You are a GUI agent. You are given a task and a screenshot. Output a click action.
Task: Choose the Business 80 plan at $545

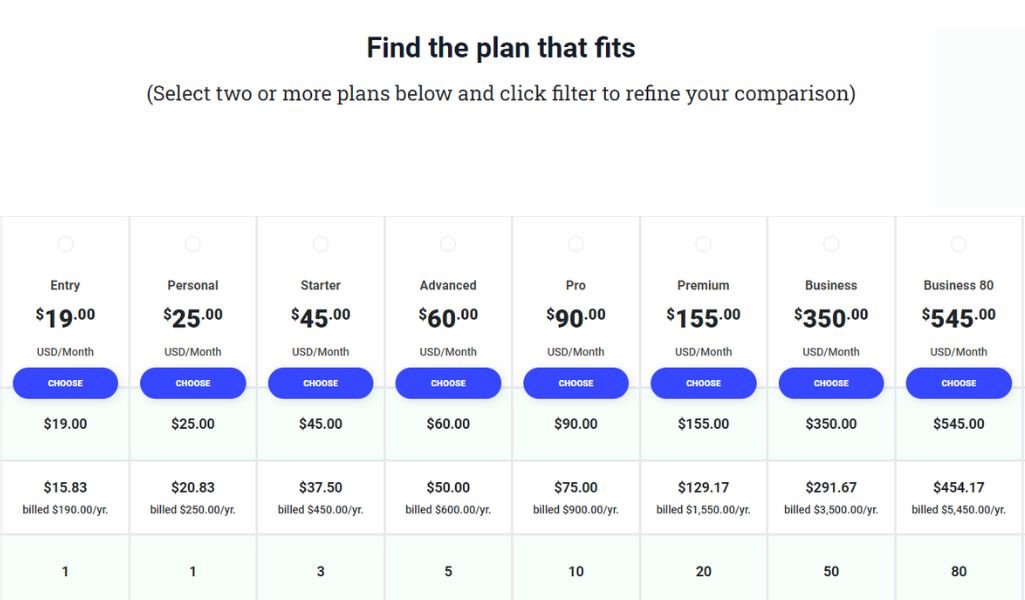(x=958, y=383)
